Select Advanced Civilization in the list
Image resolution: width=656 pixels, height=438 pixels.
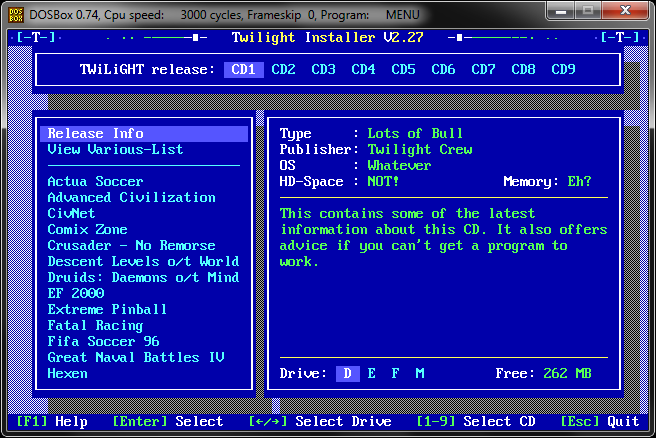pos(131,197)
